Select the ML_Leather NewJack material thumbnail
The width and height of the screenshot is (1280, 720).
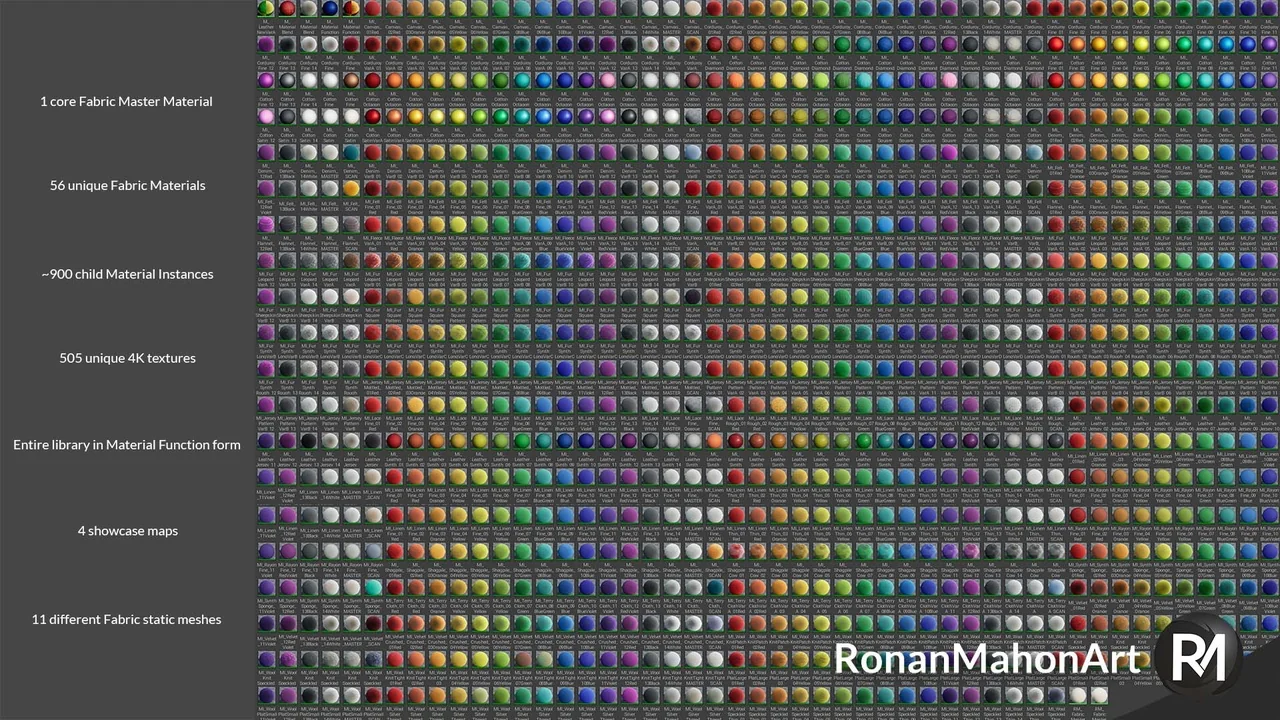(x=266, y=8)
